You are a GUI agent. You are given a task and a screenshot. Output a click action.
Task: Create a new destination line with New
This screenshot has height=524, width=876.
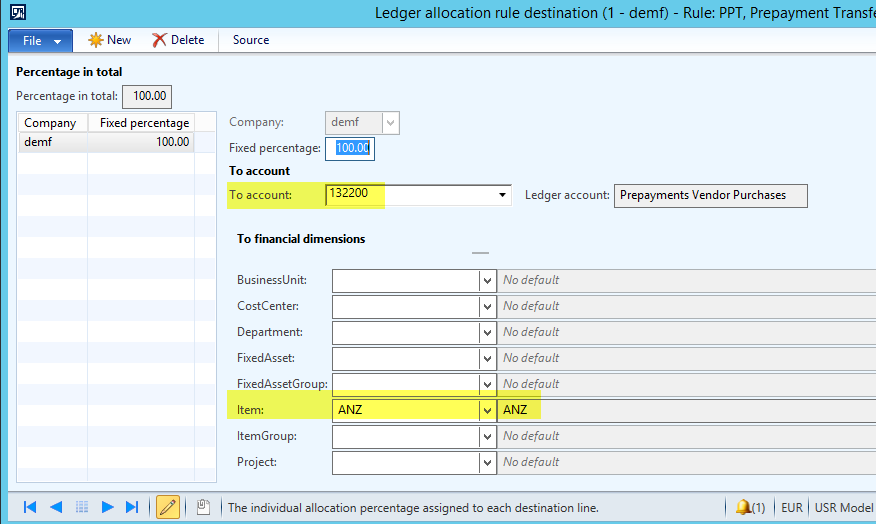(110, 40)
